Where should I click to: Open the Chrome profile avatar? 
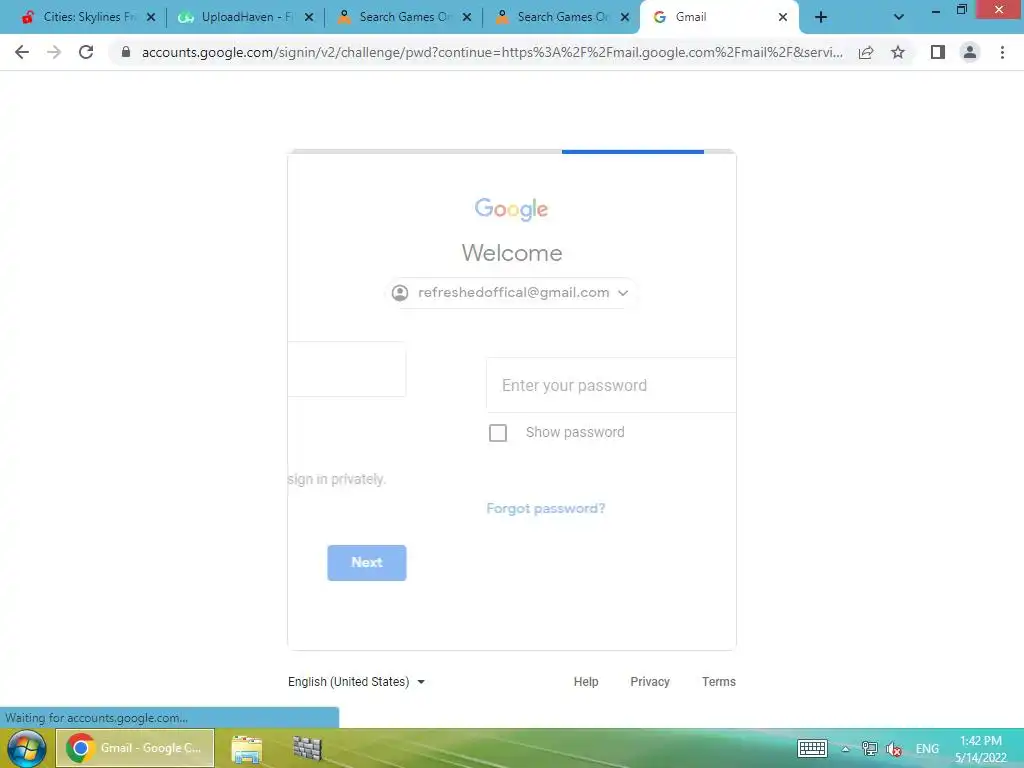tap(970, 52)
